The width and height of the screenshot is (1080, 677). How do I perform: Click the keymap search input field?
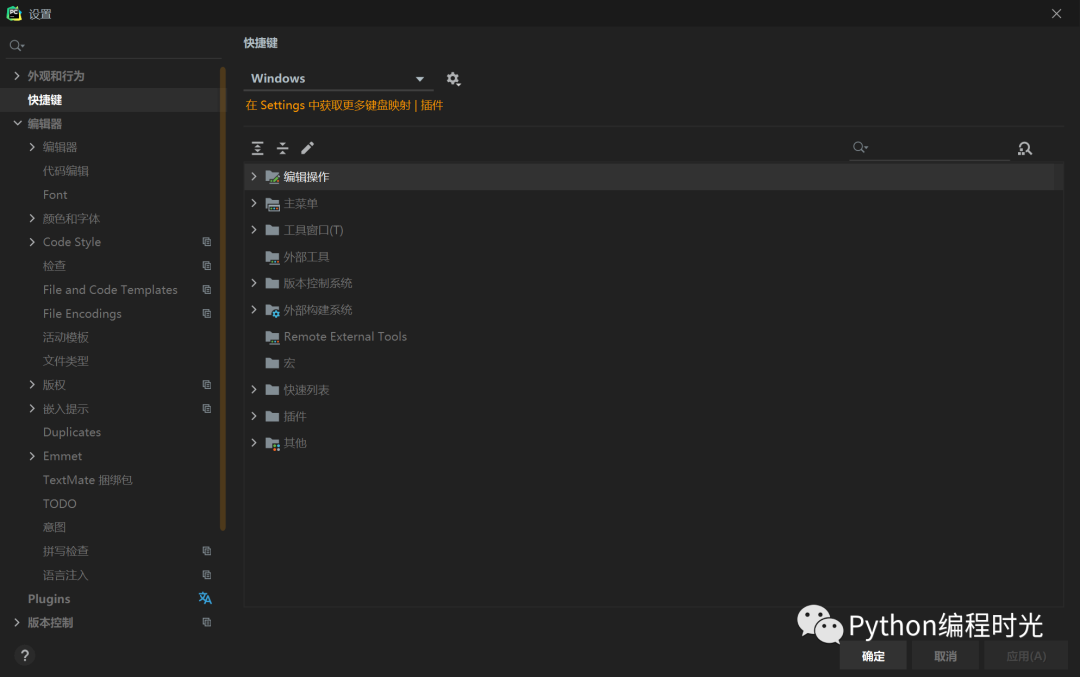coord(930,147)
